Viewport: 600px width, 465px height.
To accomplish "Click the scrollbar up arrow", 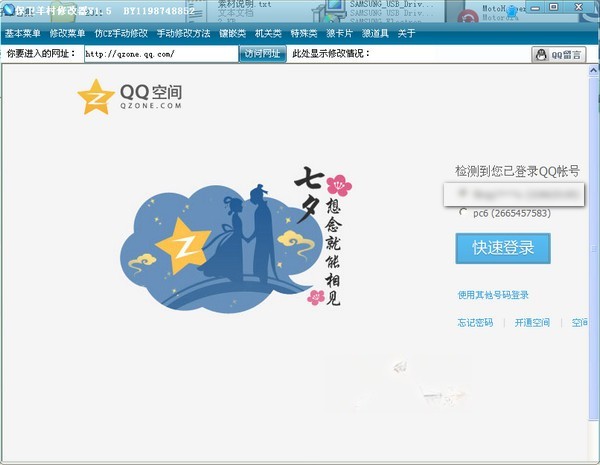I will click(x=593, y=70).
